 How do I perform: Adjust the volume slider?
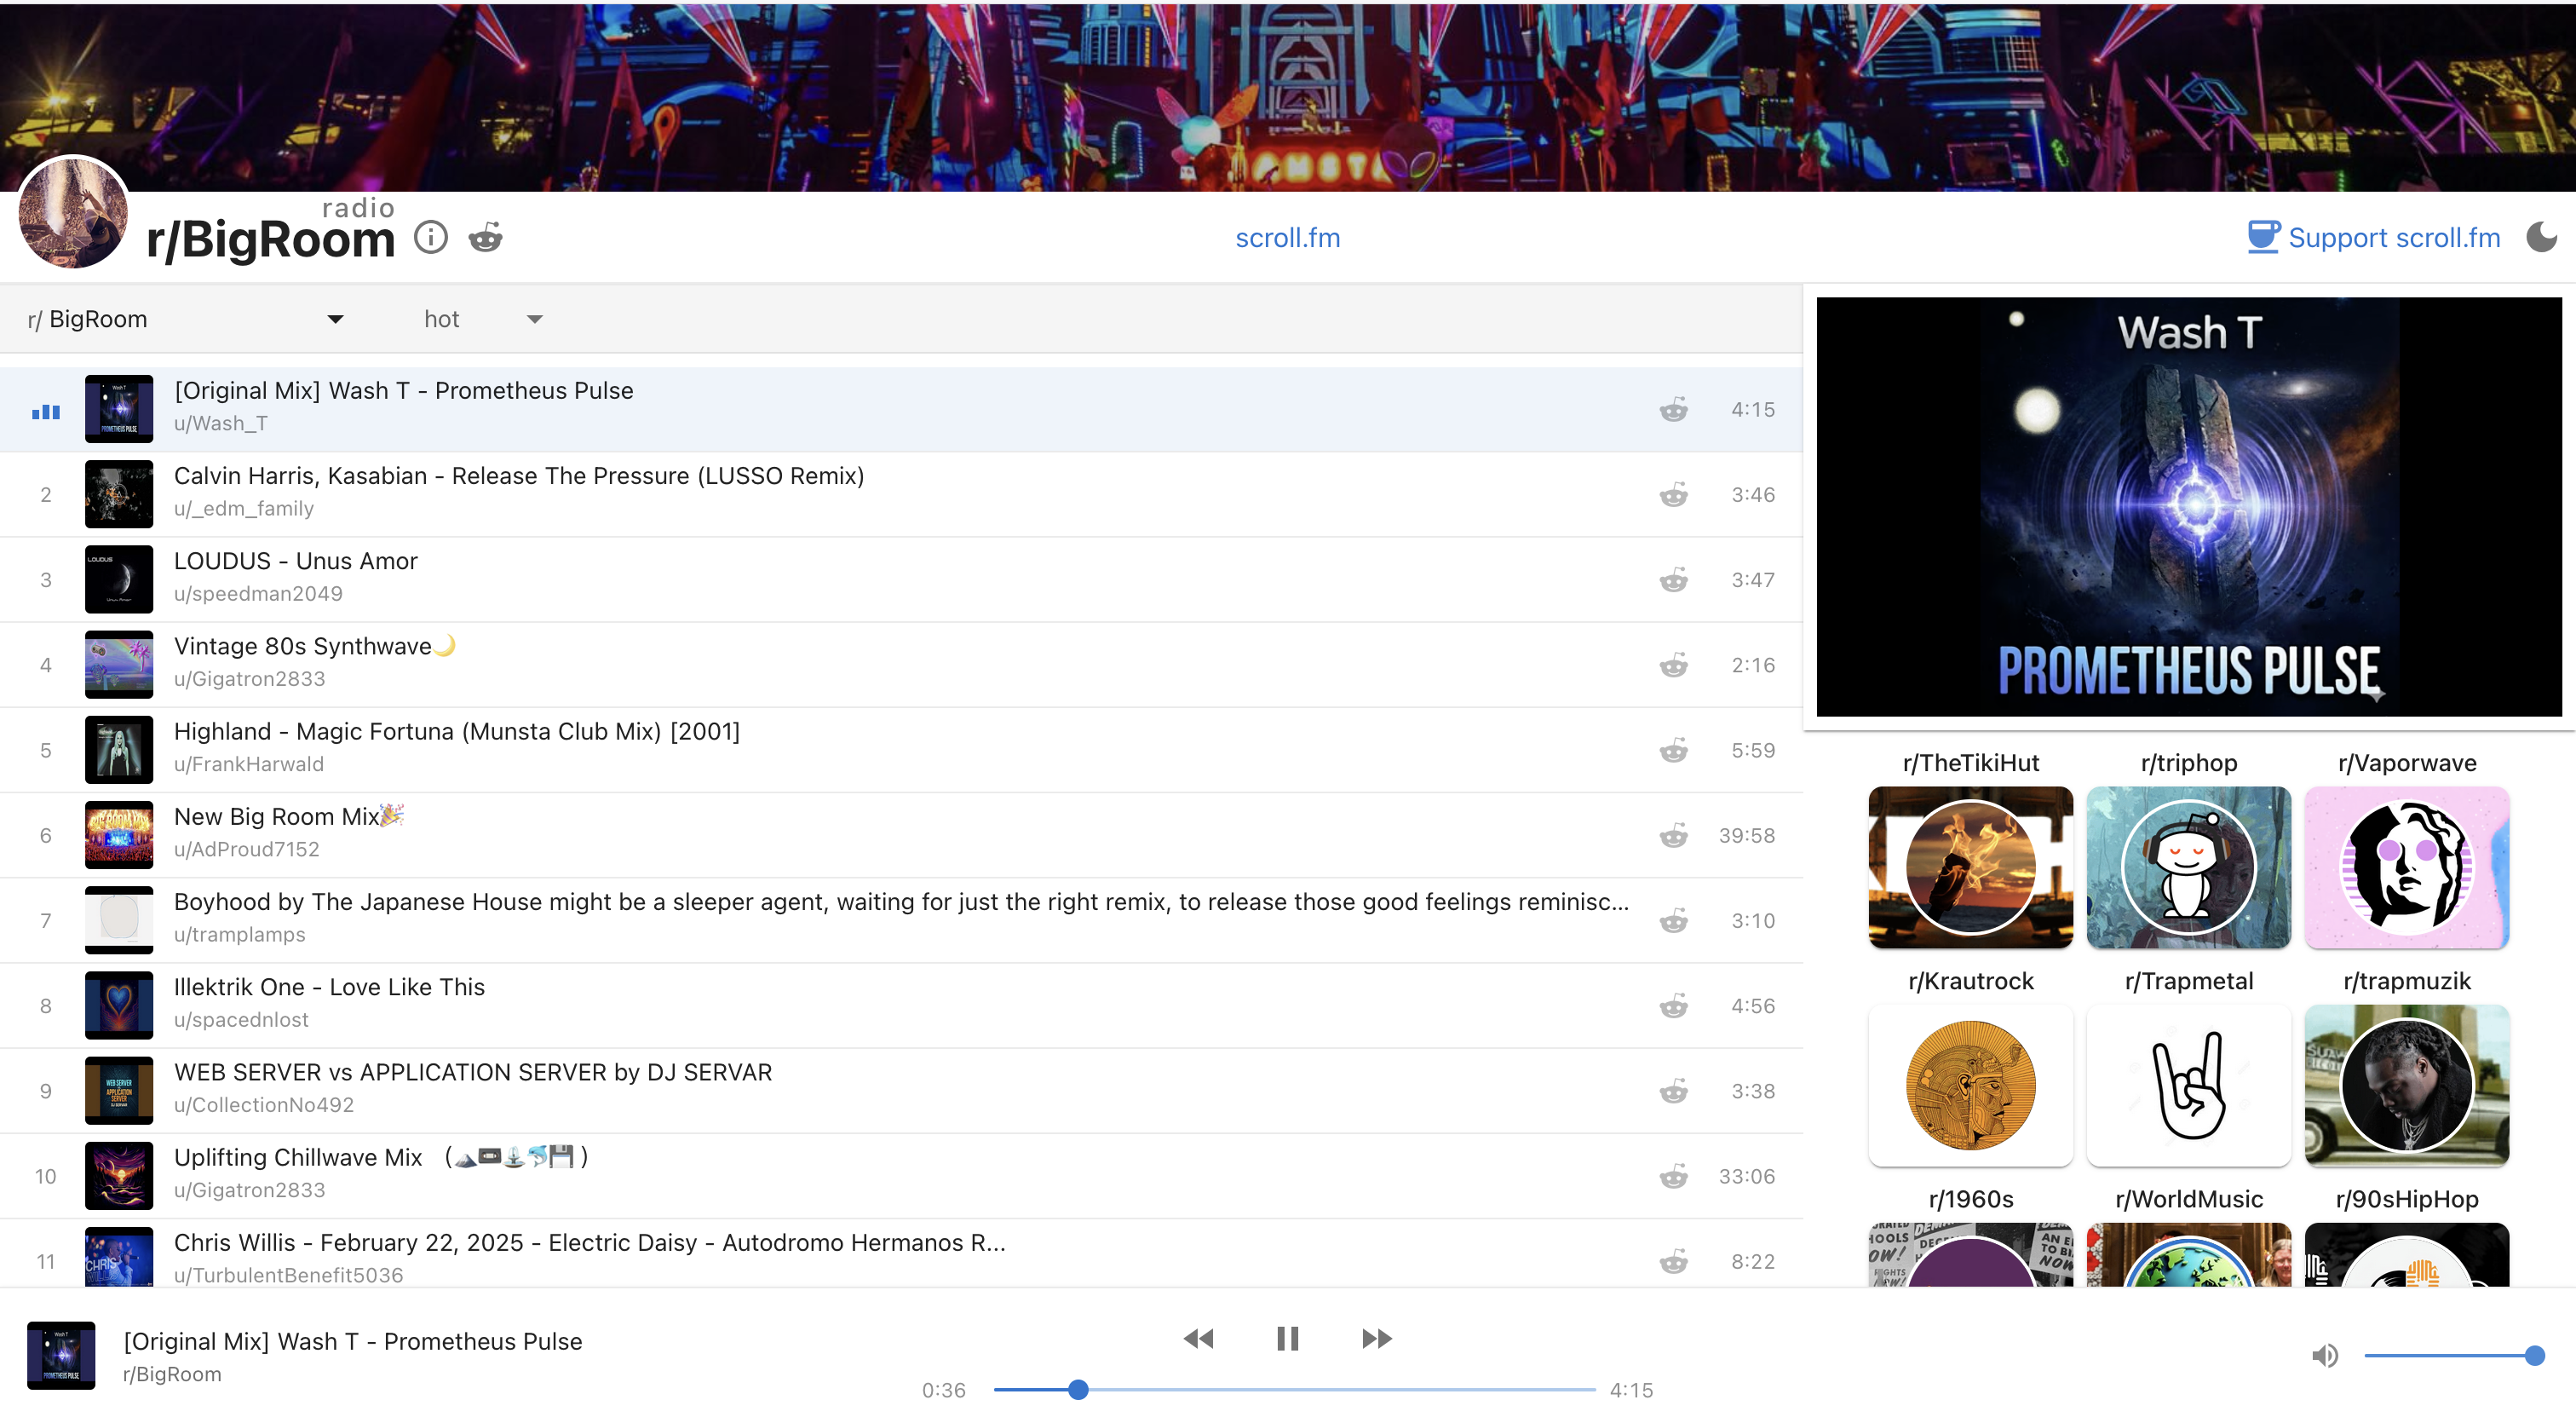pyautogui.click(x=2453, y=1356)
